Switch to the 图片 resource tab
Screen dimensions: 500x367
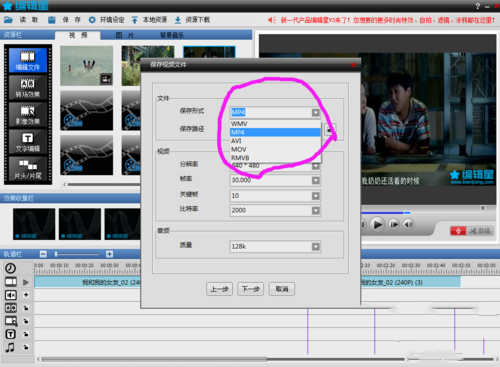[x=125, y=35]
